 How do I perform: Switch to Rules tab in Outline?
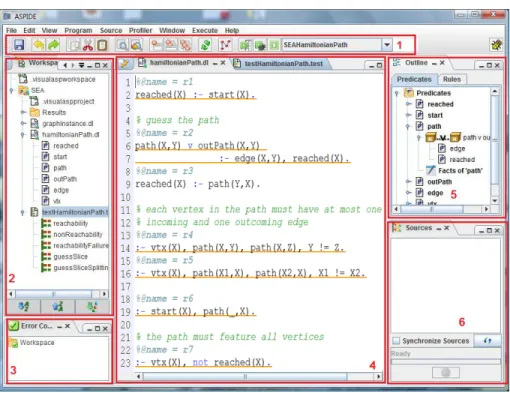[x=452, y=79]
